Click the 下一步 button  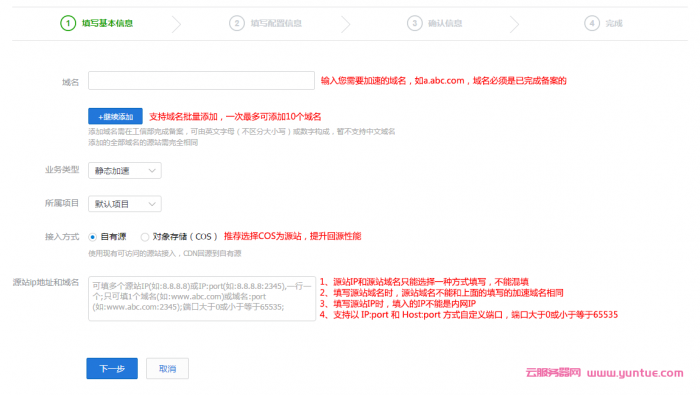coord(112,369)
